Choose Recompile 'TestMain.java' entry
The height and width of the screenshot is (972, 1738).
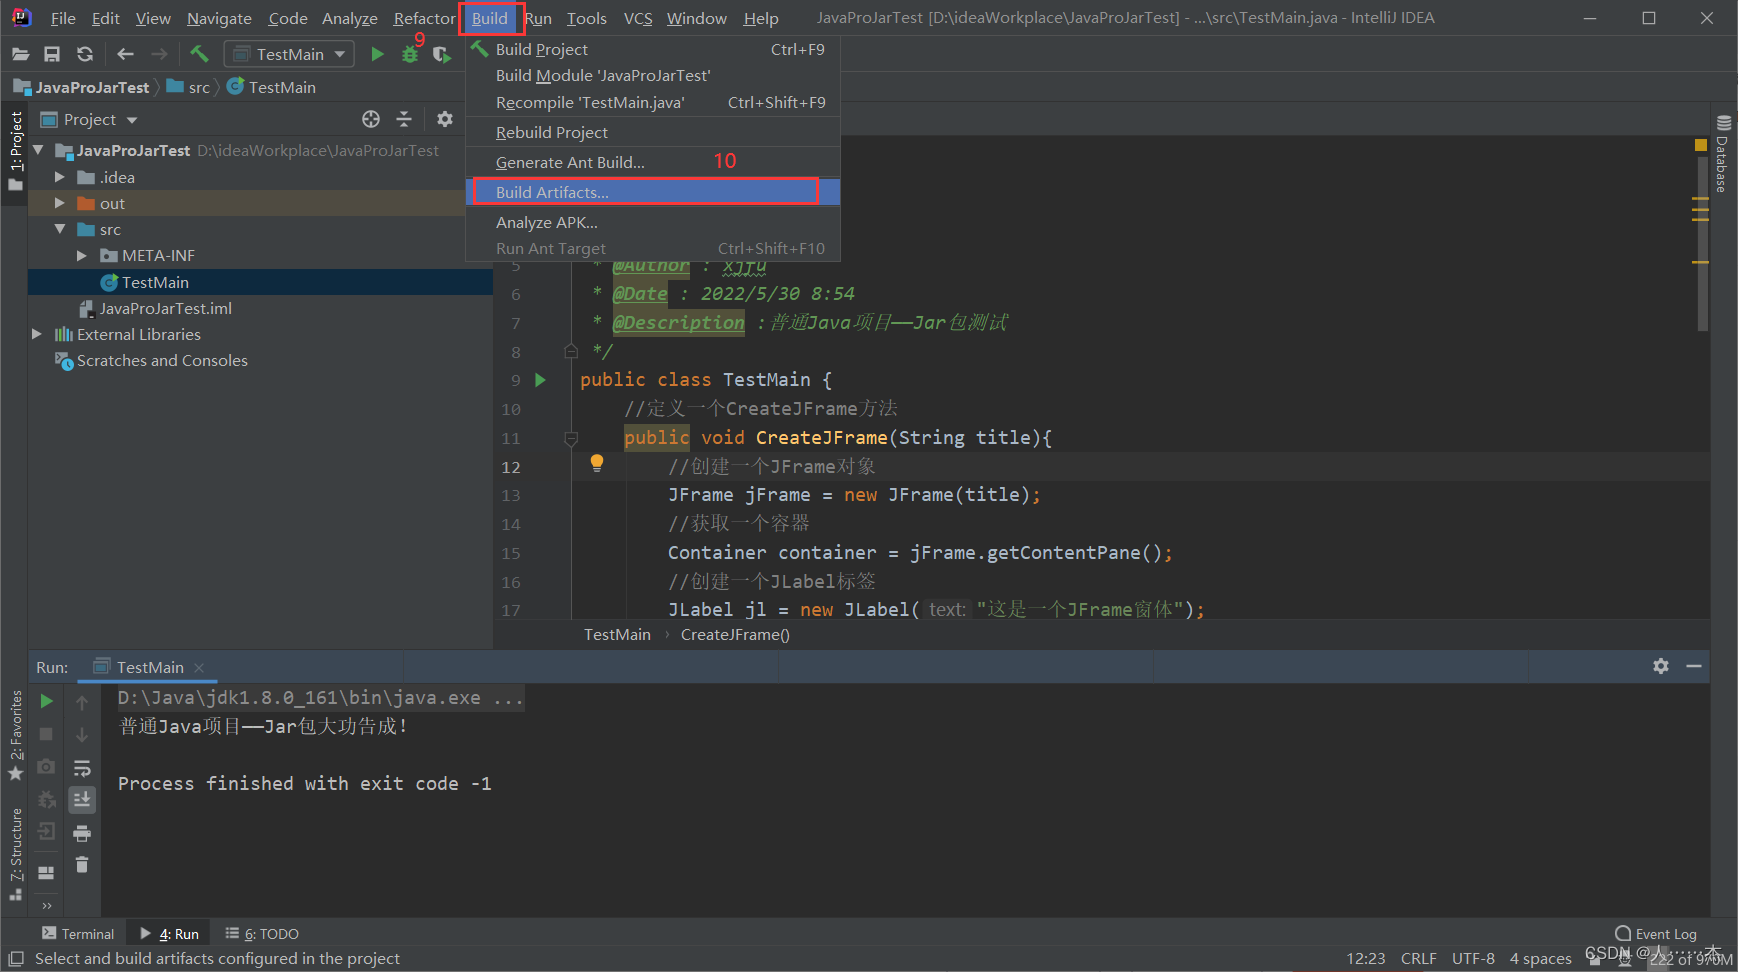tap(653, 102)
